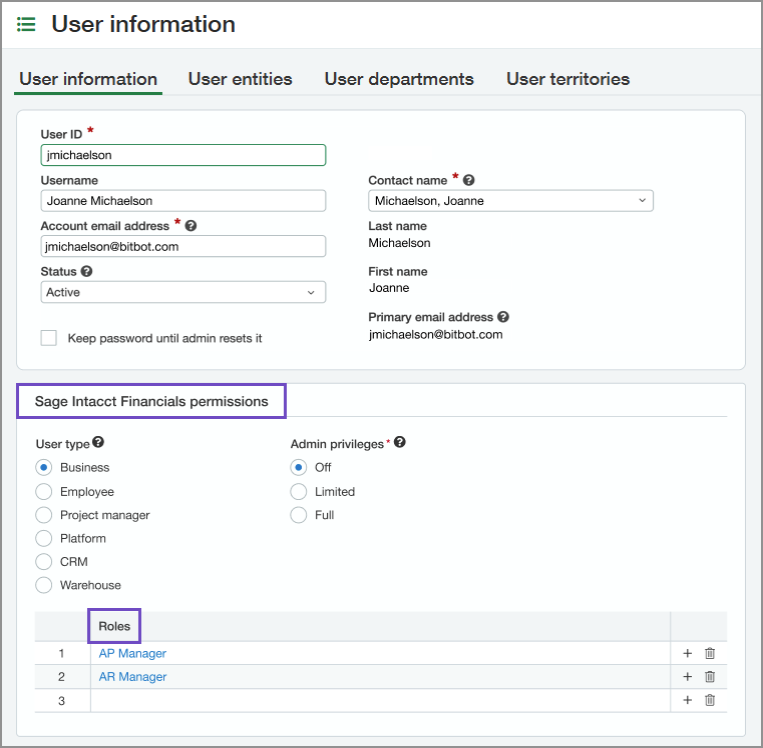Delete the empty third role row
Image resolution: width=763 pixels, height=748 pixels.
[x=710, y=701]
